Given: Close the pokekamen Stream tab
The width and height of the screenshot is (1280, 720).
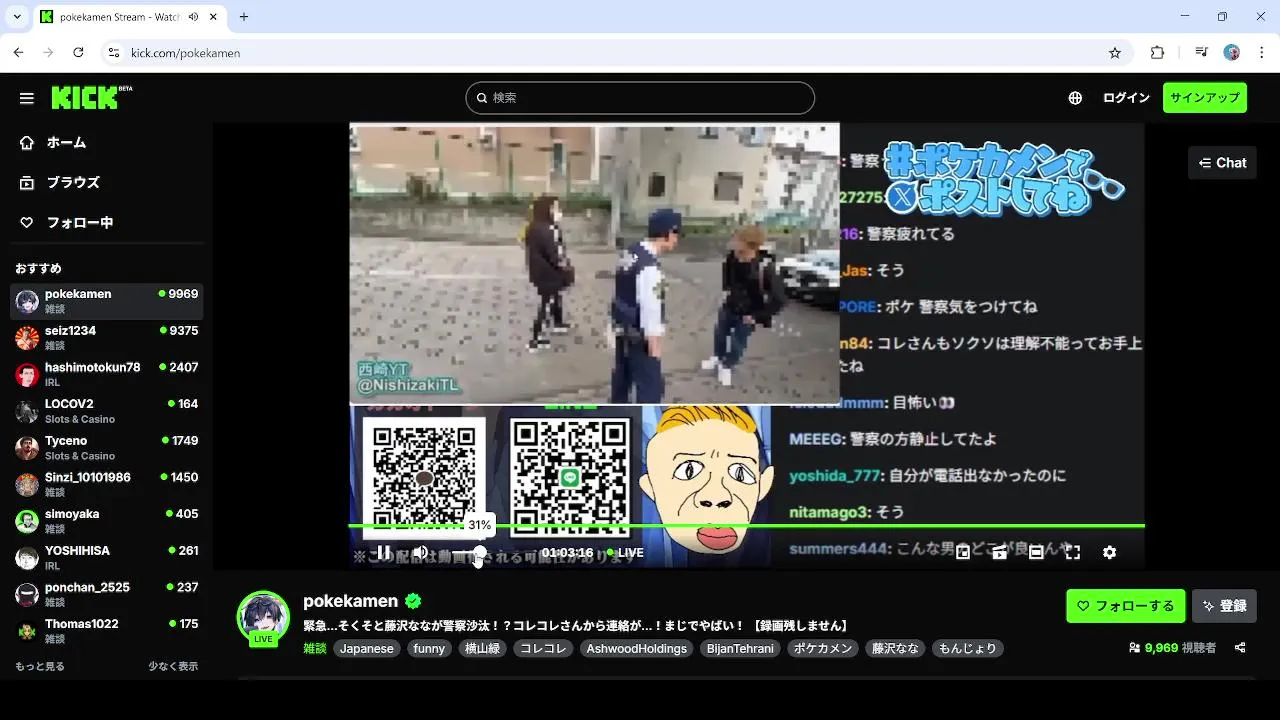Looking at the screenshot, I should [x=213, y=17].
